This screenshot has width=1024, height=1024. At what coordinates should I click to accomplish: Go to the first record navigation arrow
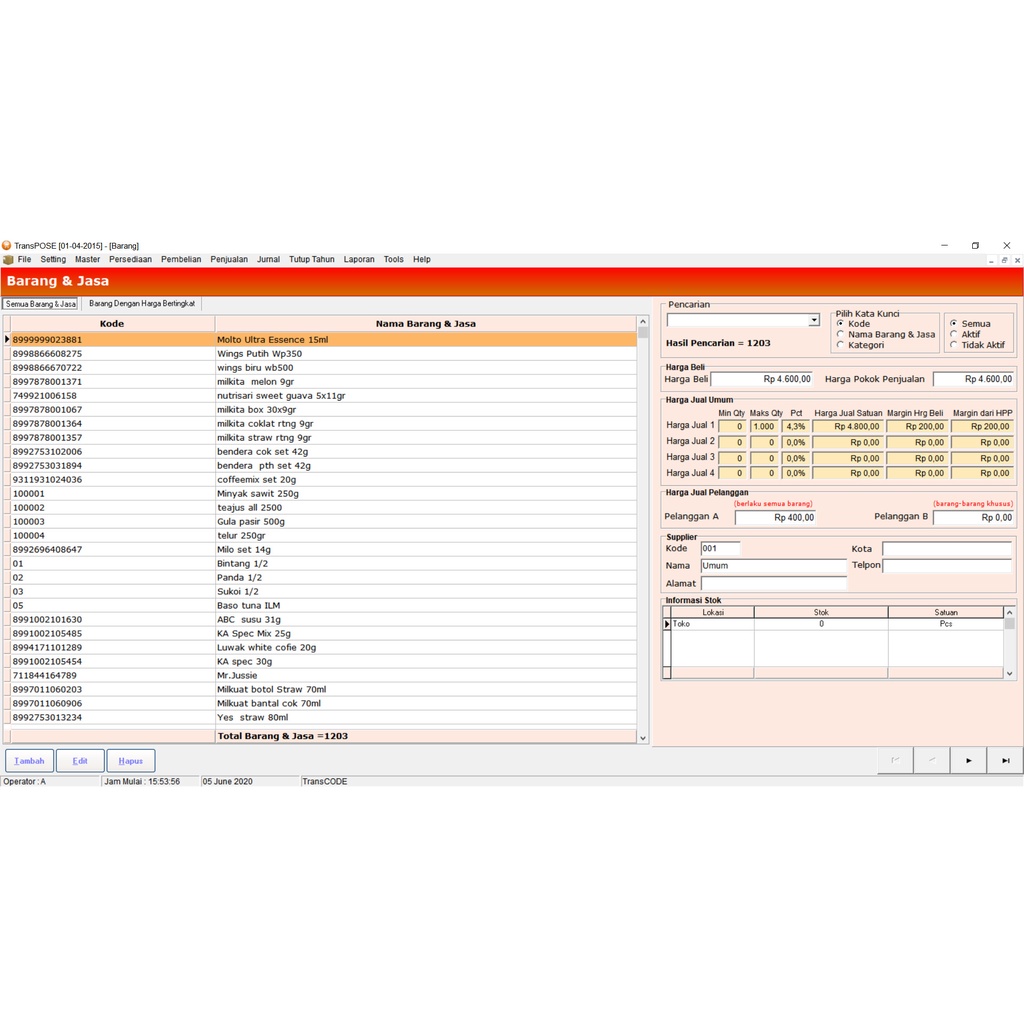pos(895,760)
